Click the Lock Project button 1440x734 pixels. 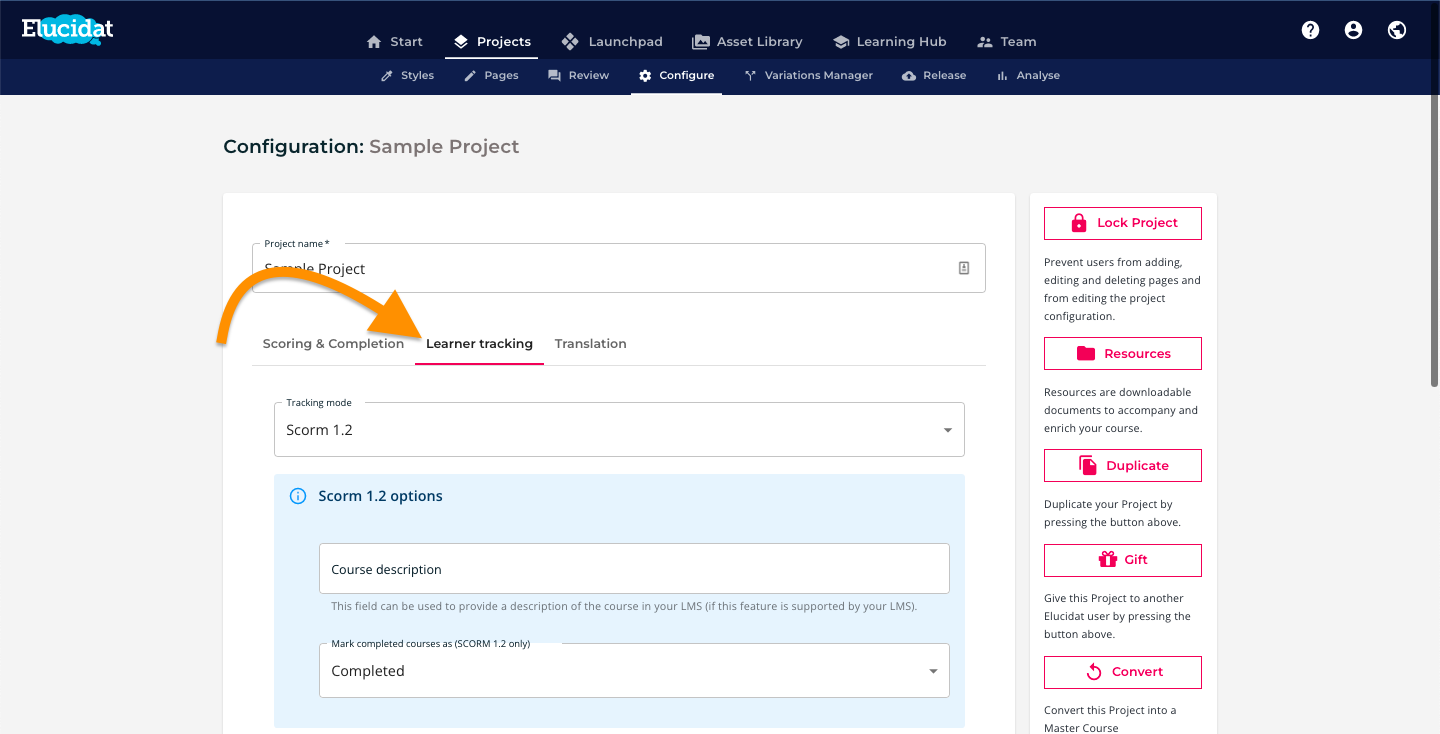coord(1123,223)
